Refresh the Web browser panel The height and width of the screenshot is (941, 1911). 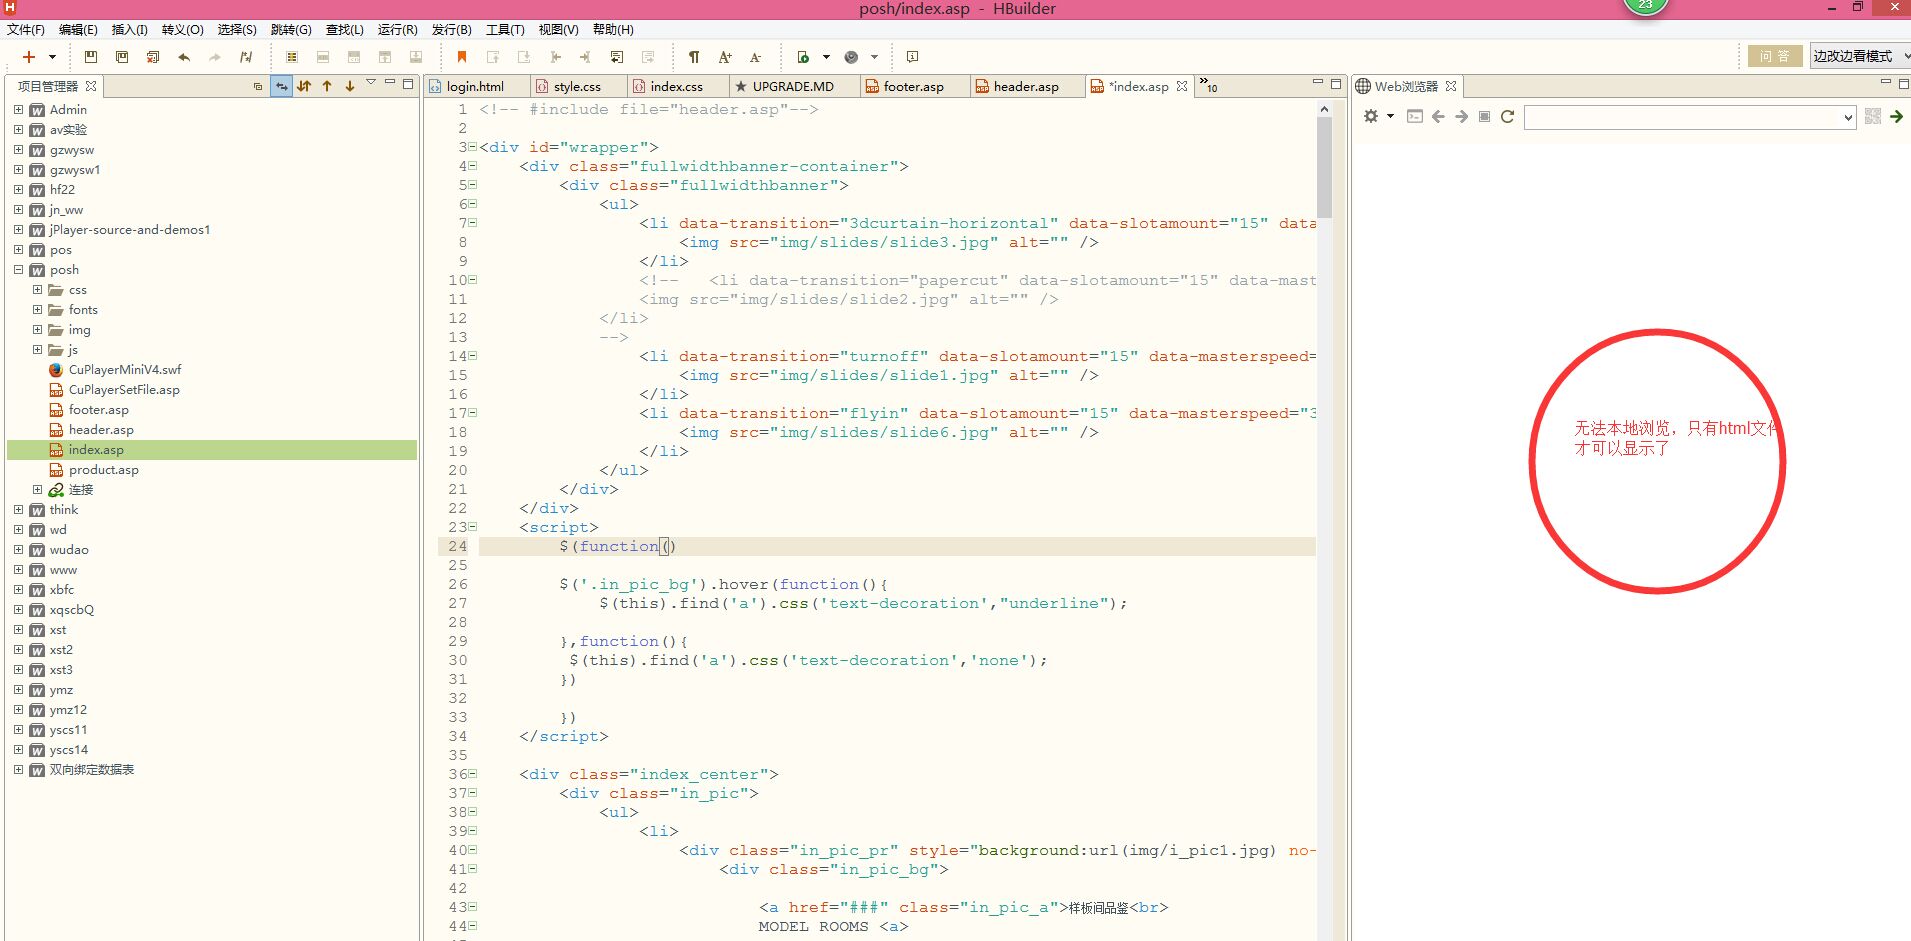click(x=1507, y=117)
